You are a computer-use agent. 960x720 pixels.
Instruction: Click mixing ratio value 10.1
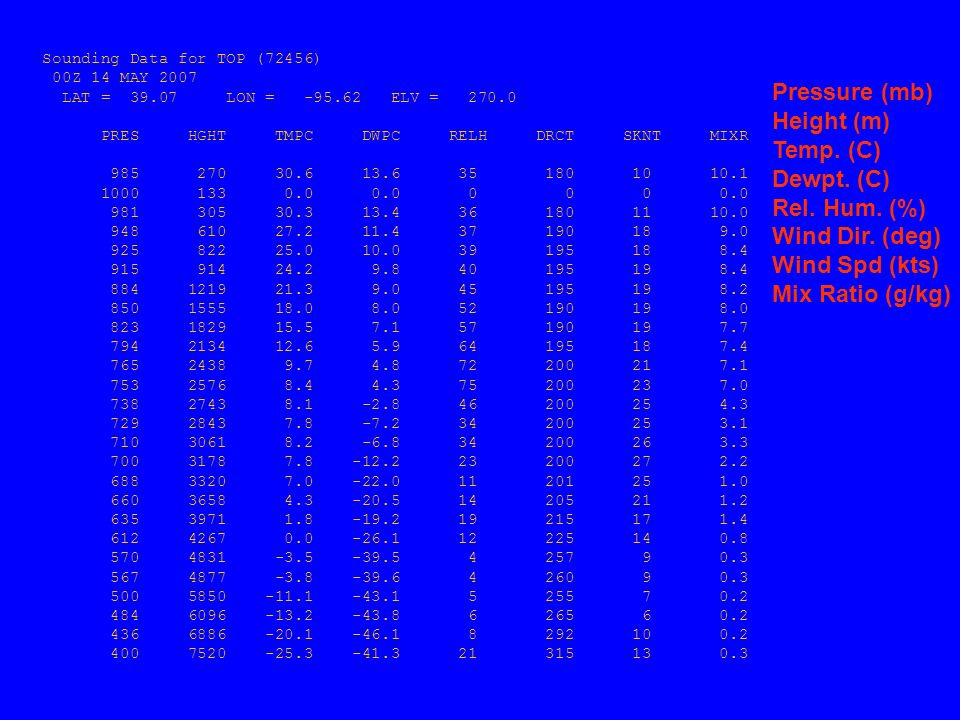tap(729, 174)
